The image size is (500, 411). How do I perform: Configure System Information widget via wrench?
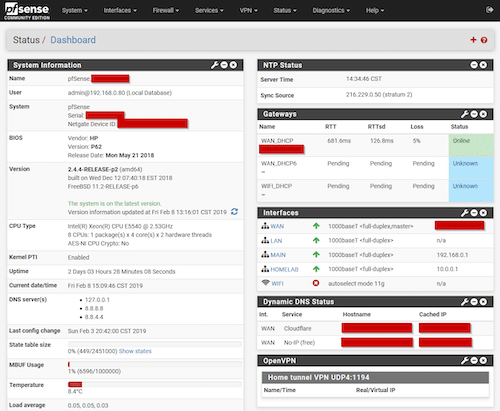point(214,65)
